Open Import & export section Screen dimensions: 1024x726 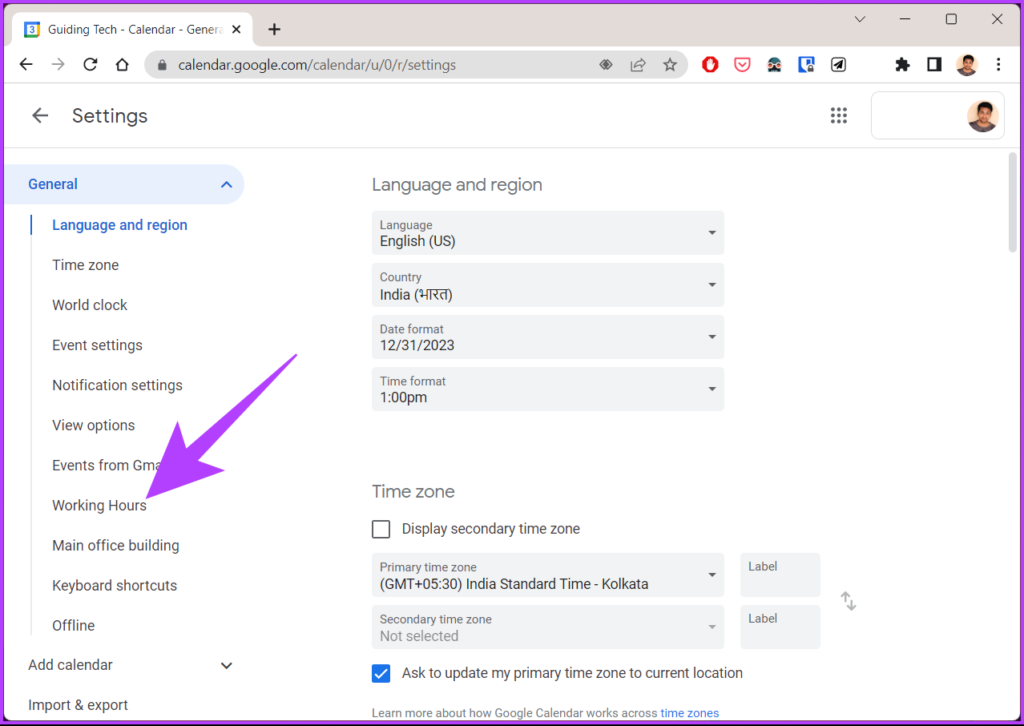click(x=78, y=705)
